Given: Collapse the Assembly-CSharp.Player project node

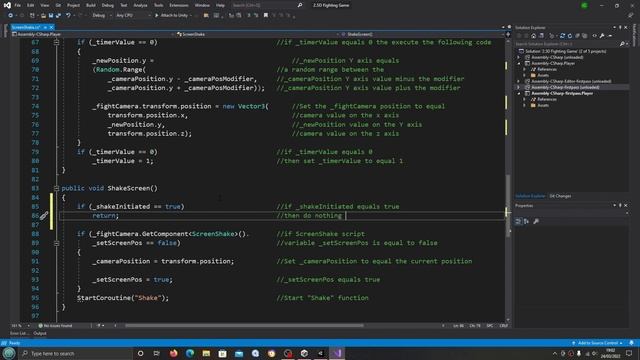Looking at the screenshot, I should 519,64.
